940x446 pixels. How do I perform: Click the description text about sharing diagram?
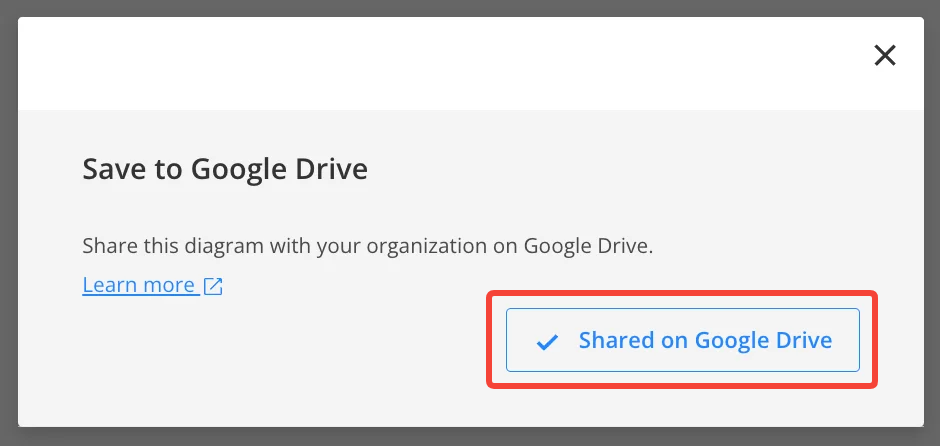(x=367, y=245)
